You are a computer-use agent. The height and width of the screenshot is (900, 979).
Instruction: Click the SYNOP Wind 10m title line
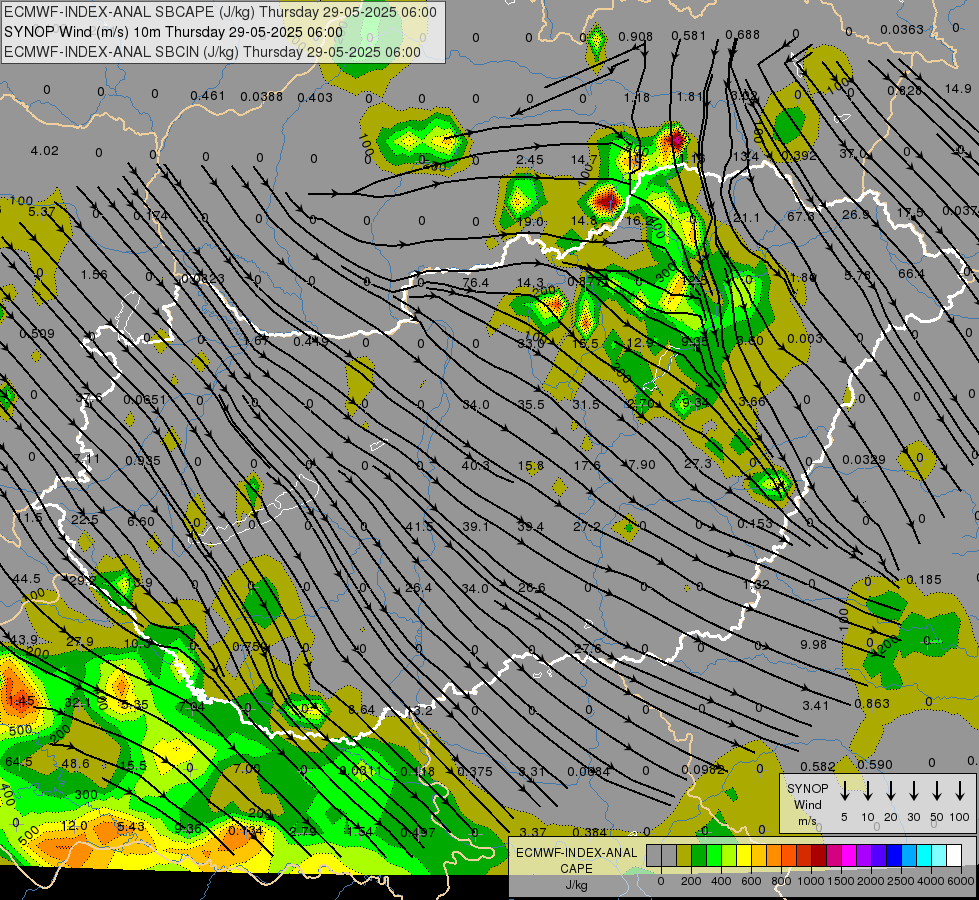tap(174, 32)
